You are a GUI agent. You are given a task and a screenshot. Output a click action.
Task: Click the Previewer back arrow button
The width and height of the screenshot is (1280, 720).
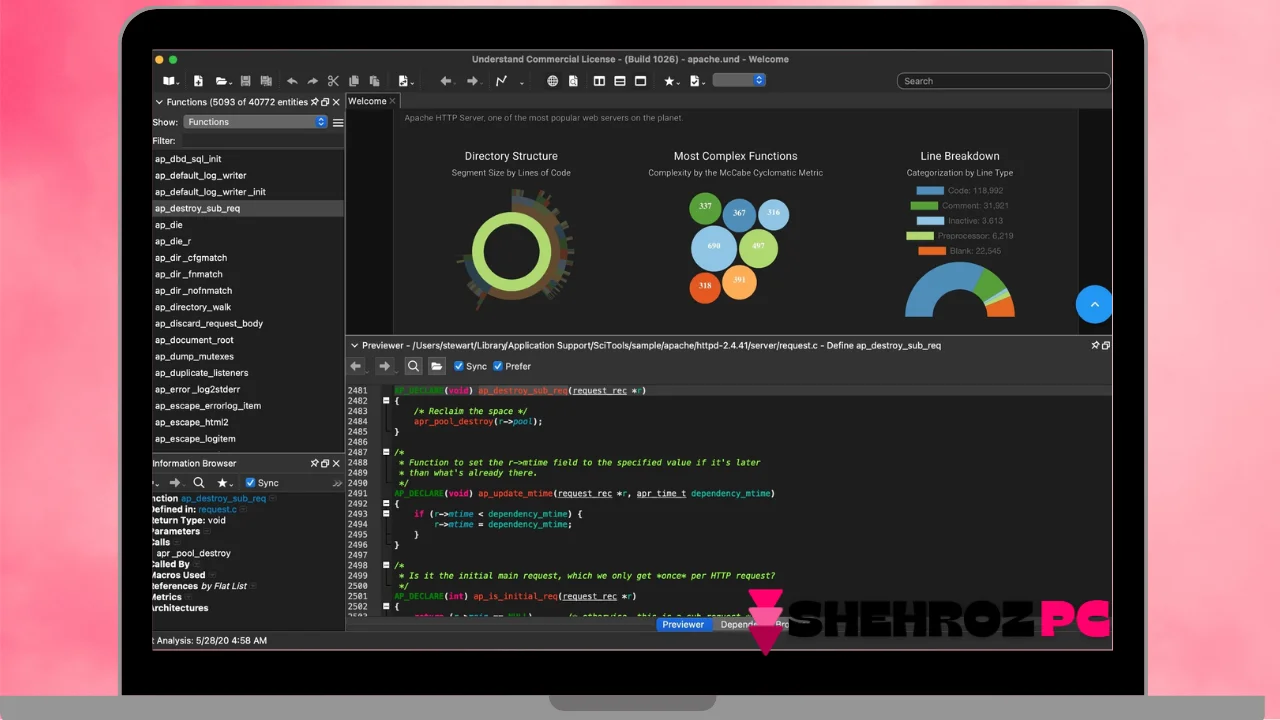(x=356, y=366)
